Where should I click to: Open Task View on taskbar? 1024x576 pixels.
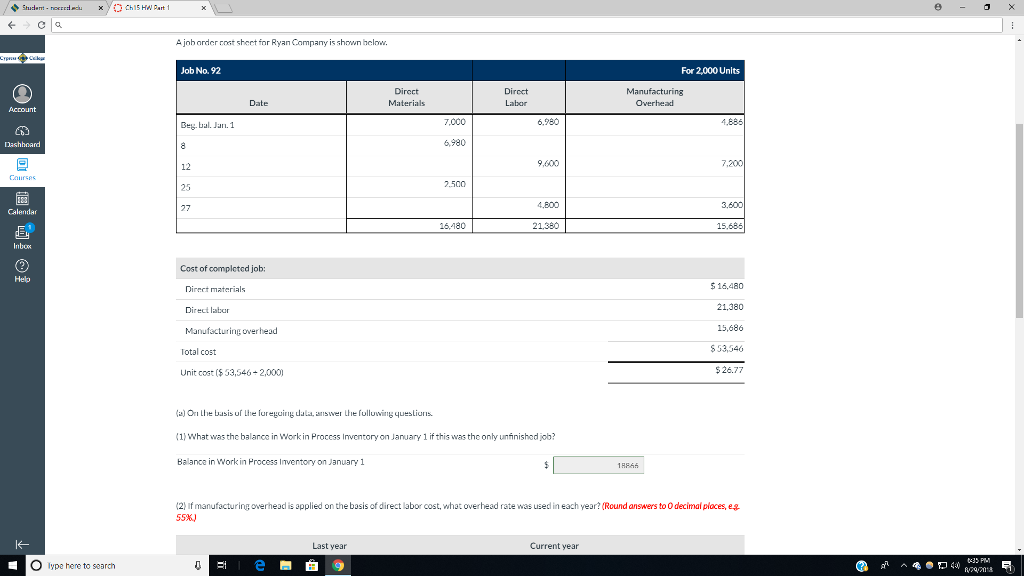[221, 566]
